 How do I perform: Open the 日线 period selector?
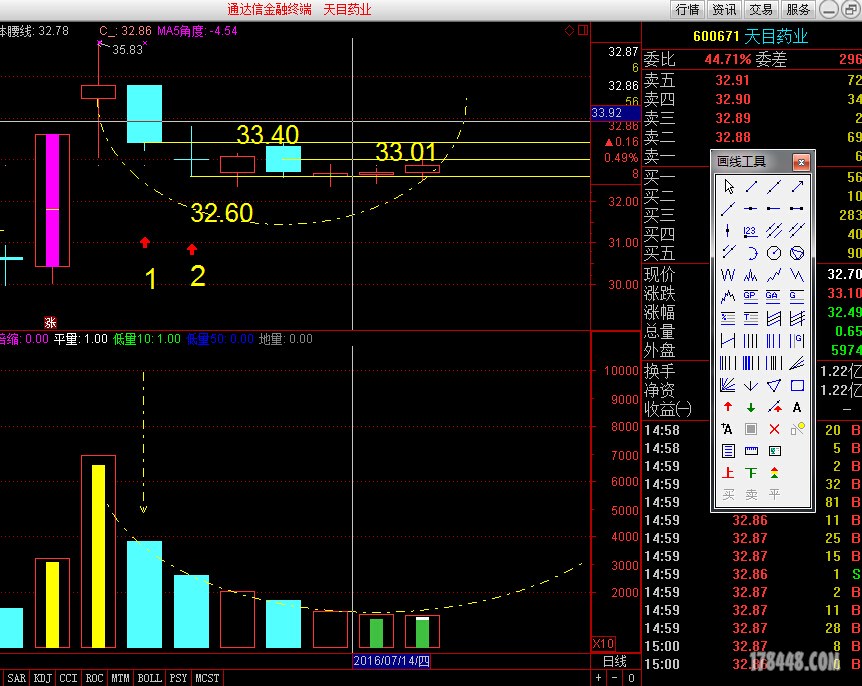[613, 661]
